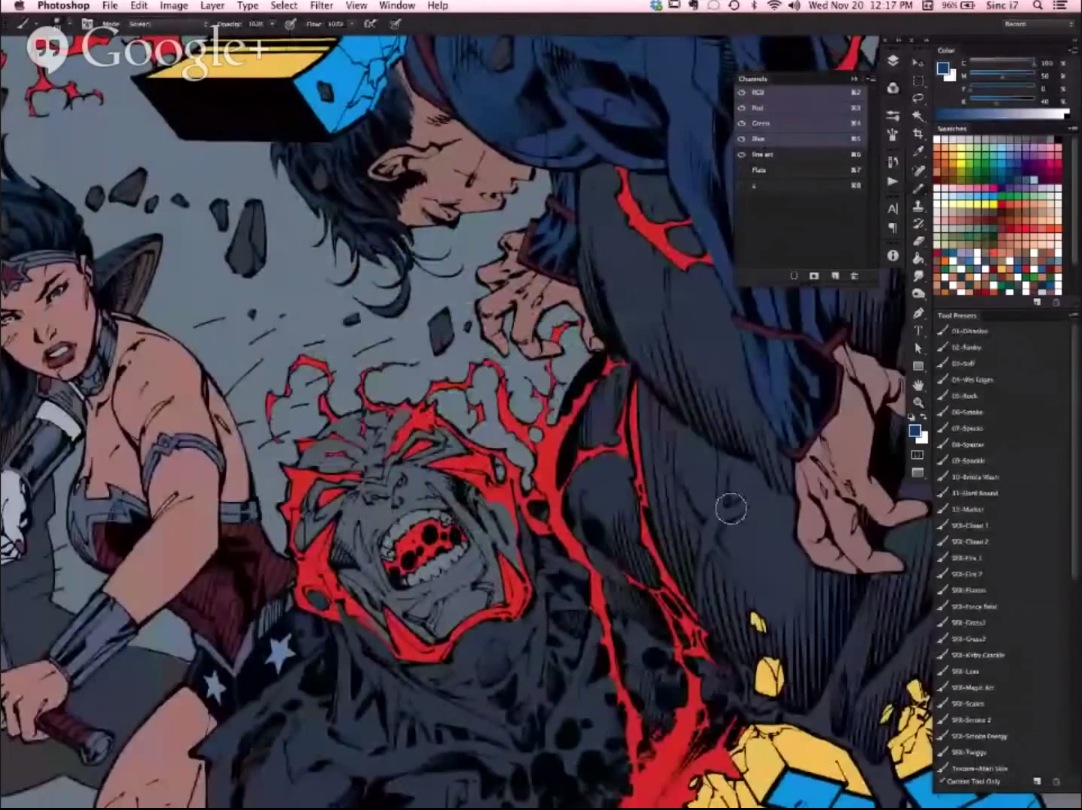Image resolution: width=1082 pixels, height=810 pixels.
Task: Open the Image menu
Action: [174, 6]
